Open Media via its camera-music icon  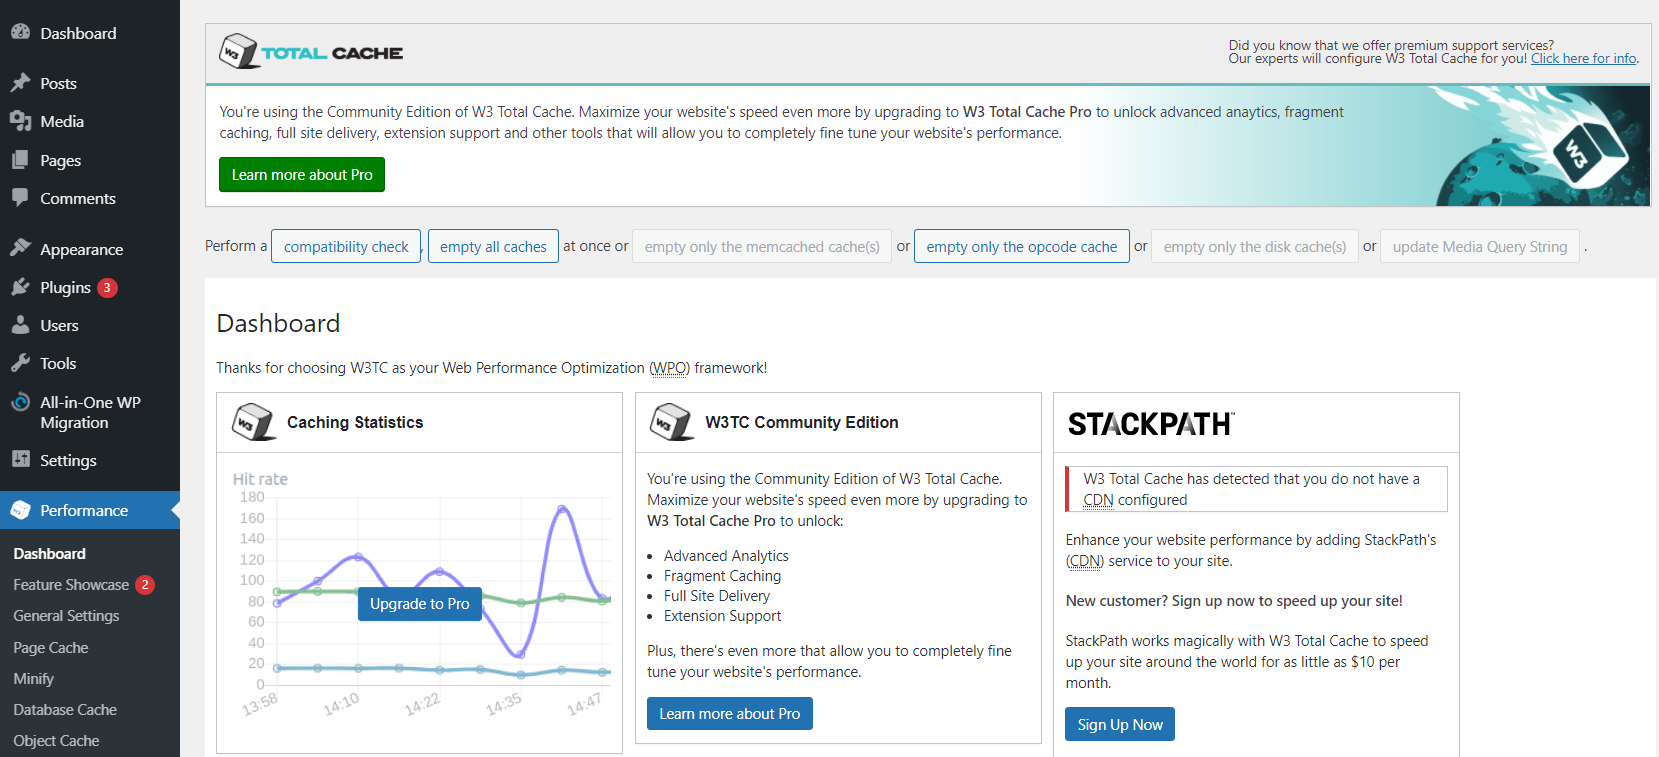tap(20, 121)
